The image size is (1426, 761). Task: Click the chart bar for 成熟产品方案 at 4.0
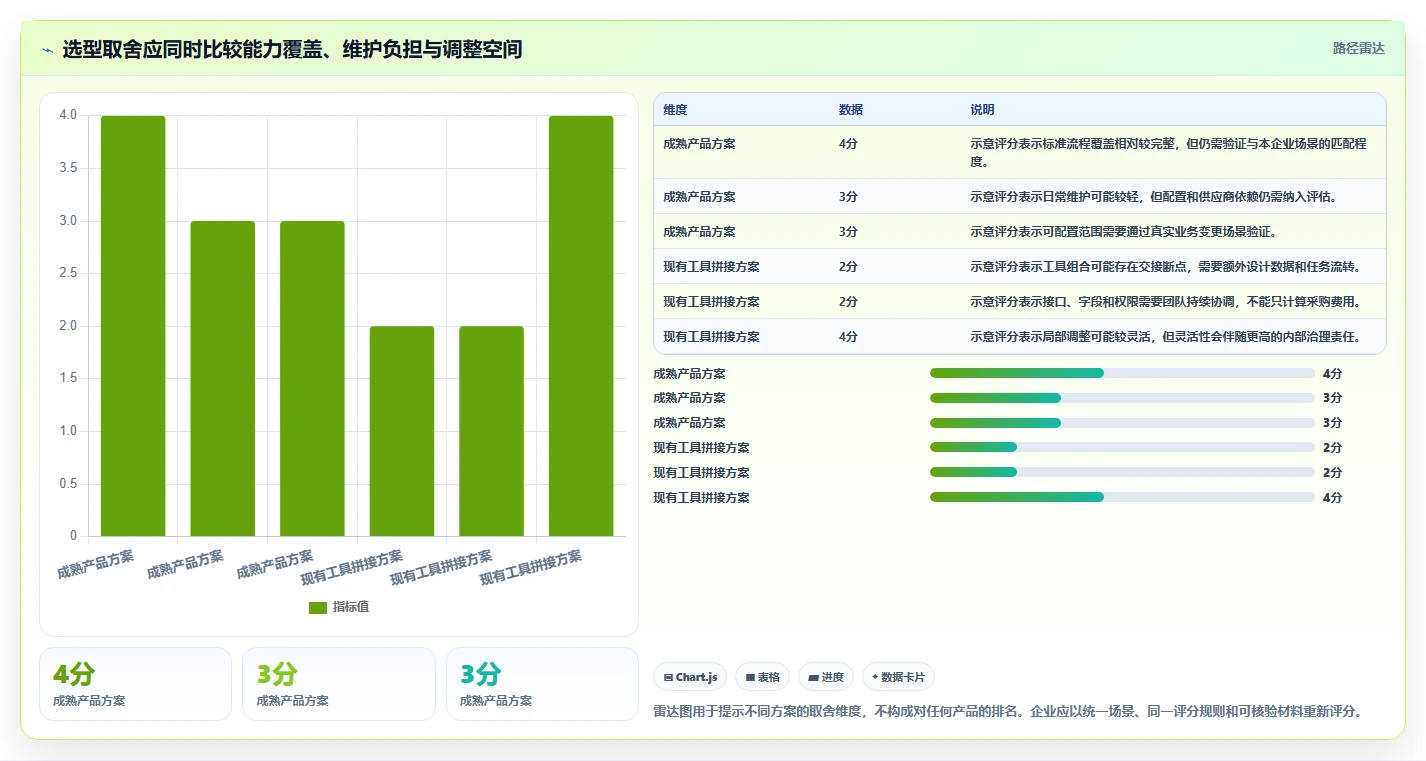133,326
